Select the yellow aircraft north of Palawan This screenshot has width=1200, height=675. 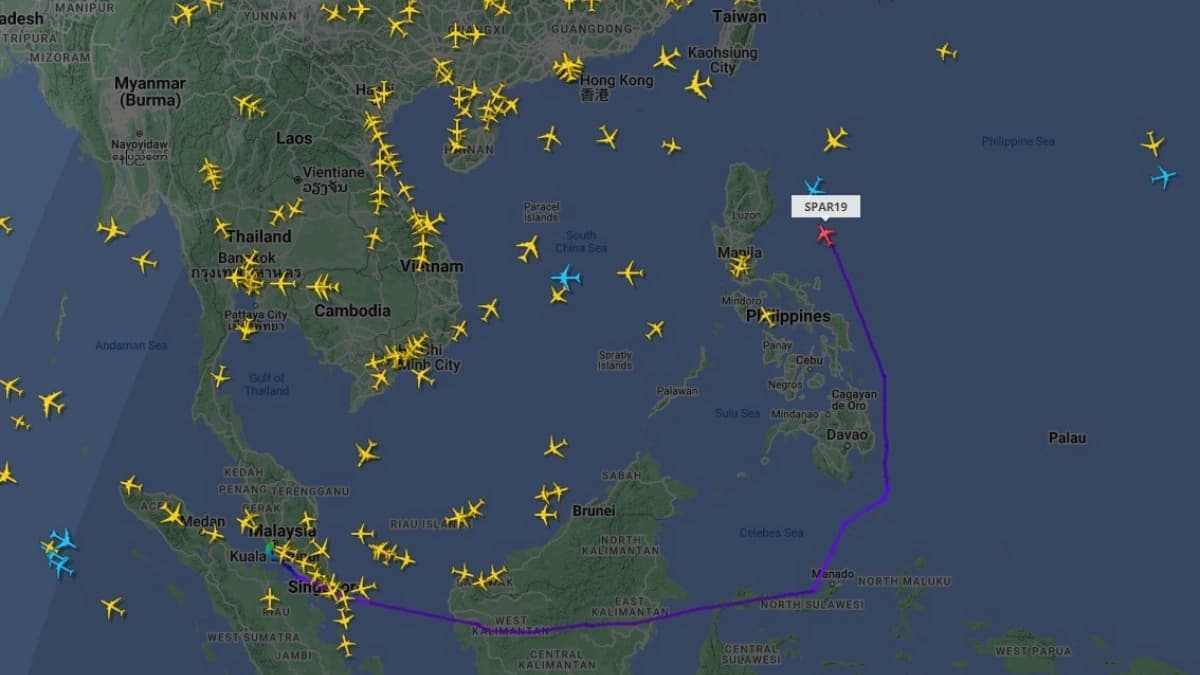click(655, 329)
